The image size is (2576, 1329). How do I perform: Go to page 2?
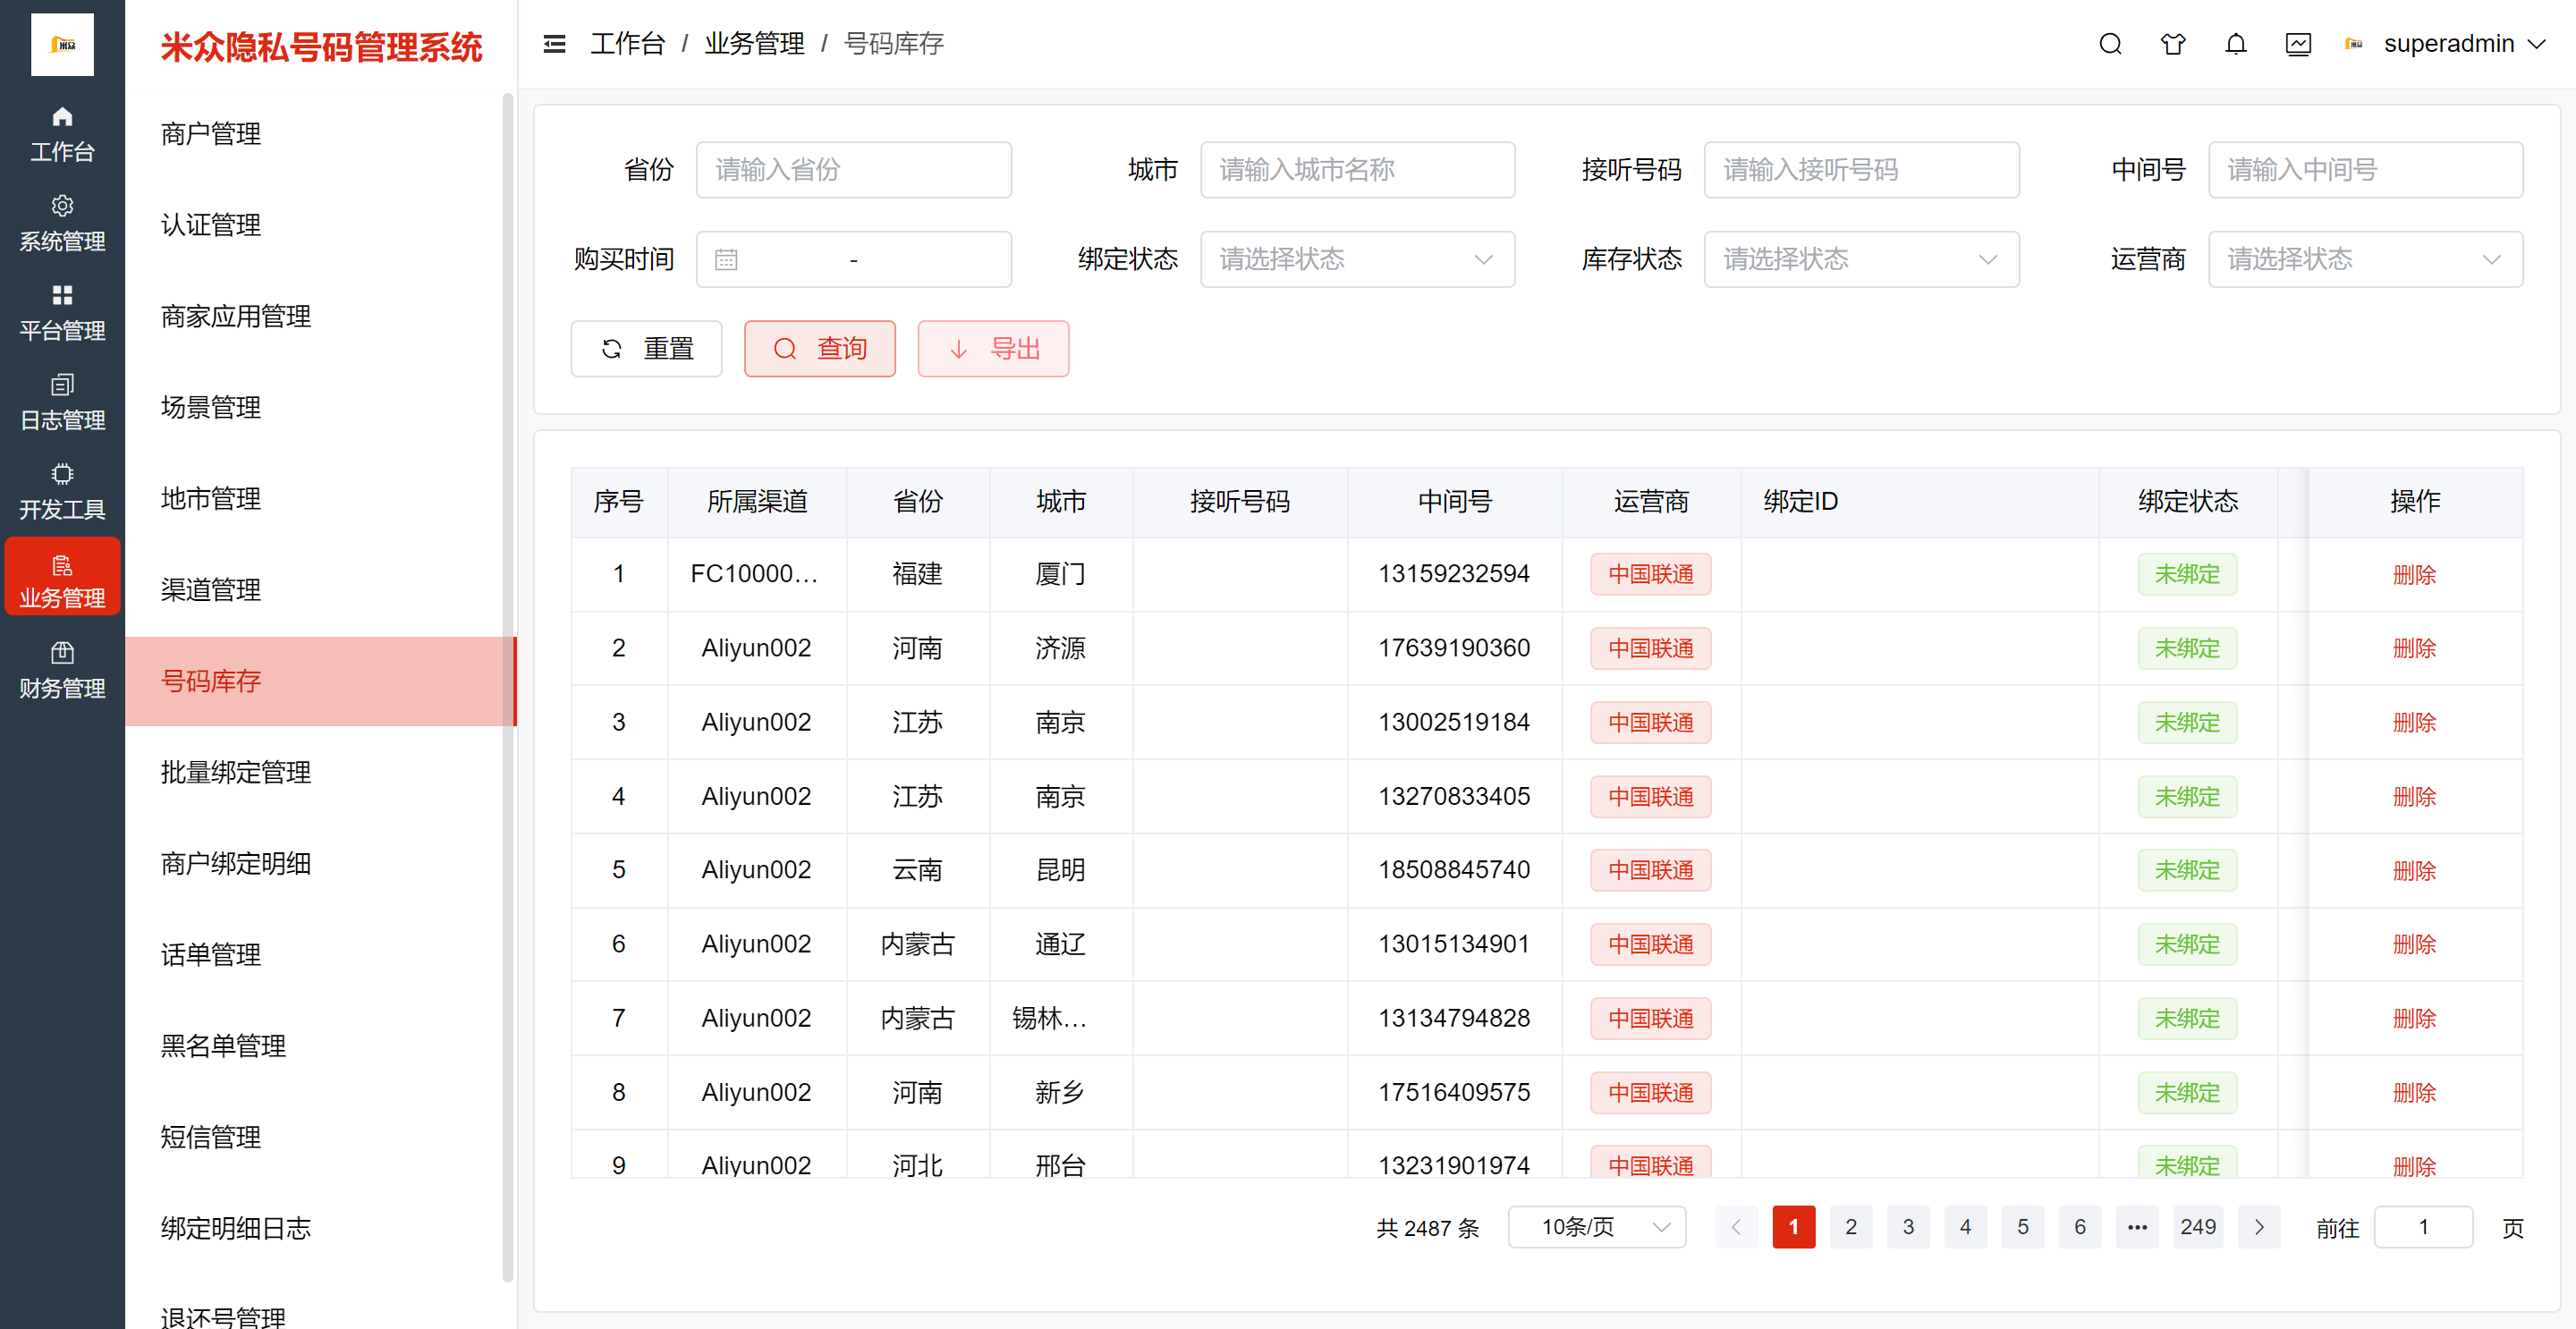(x=1851, y=1227)
